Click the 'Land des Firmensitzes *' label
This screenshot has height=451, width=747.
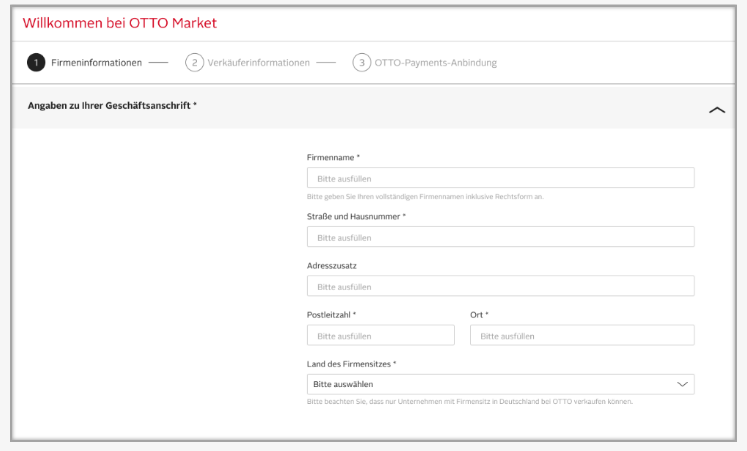pos(351,364)
